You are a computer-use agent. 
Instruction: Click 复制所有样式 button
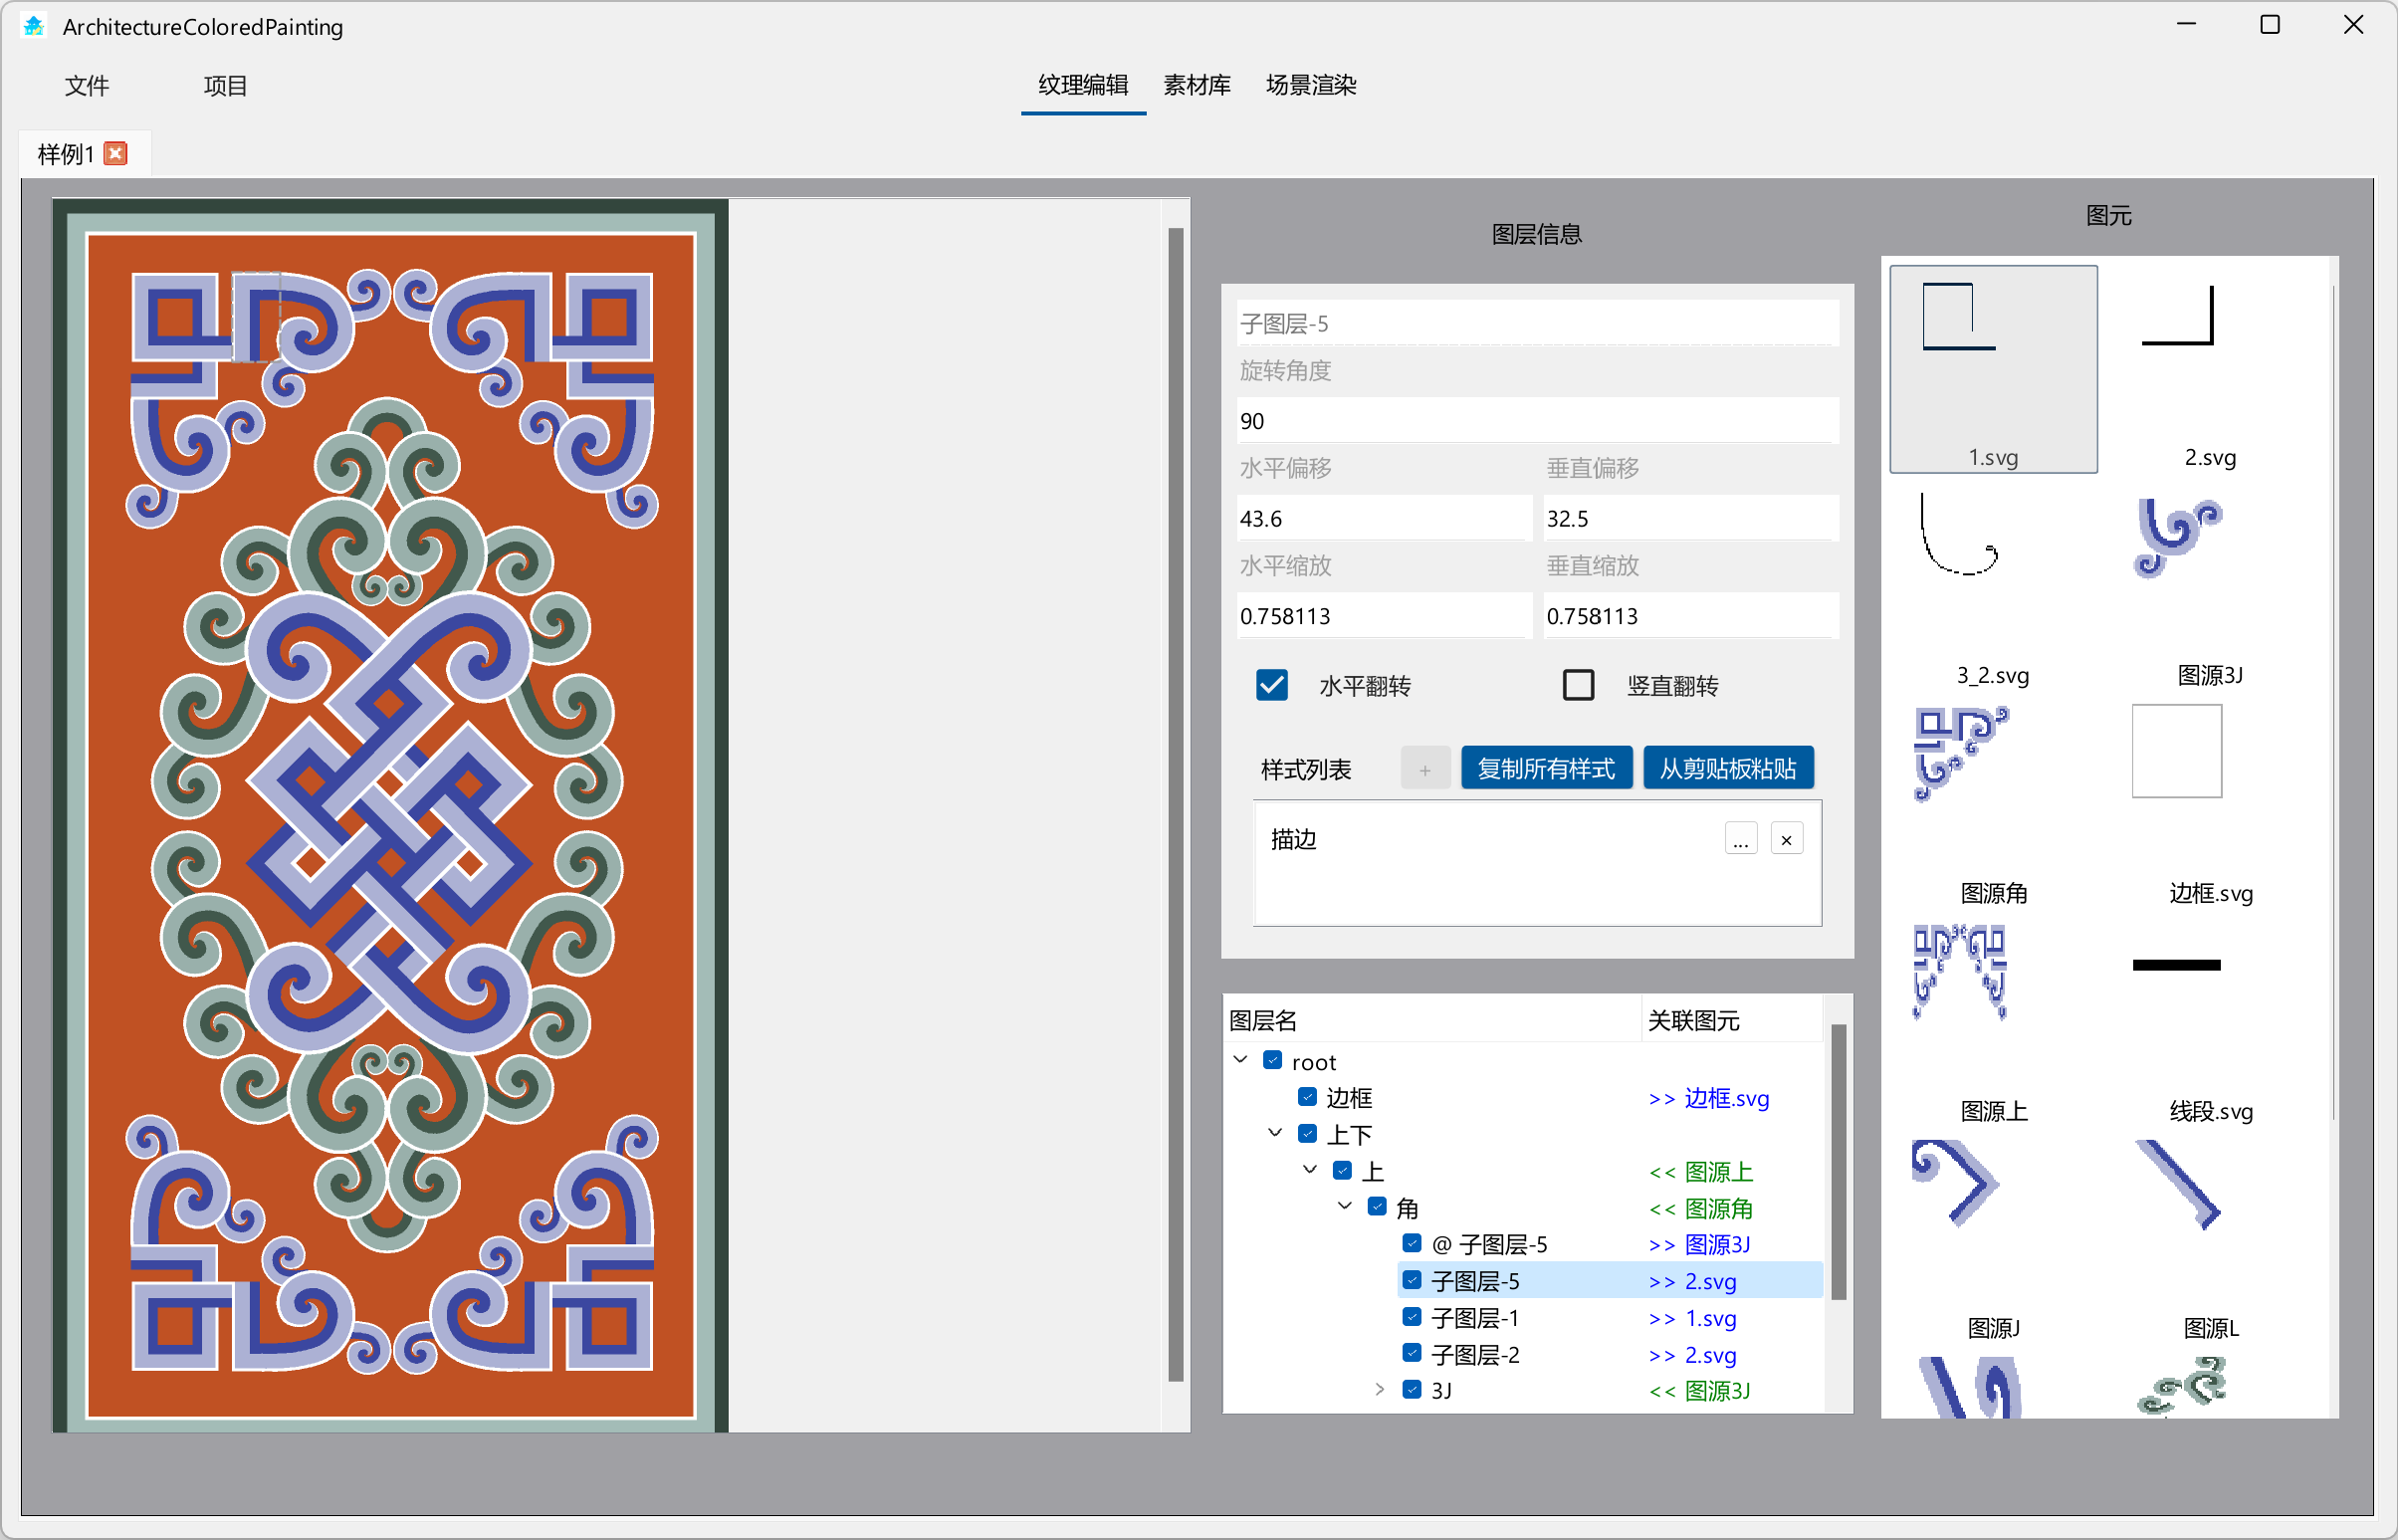tap(1546, 768)
